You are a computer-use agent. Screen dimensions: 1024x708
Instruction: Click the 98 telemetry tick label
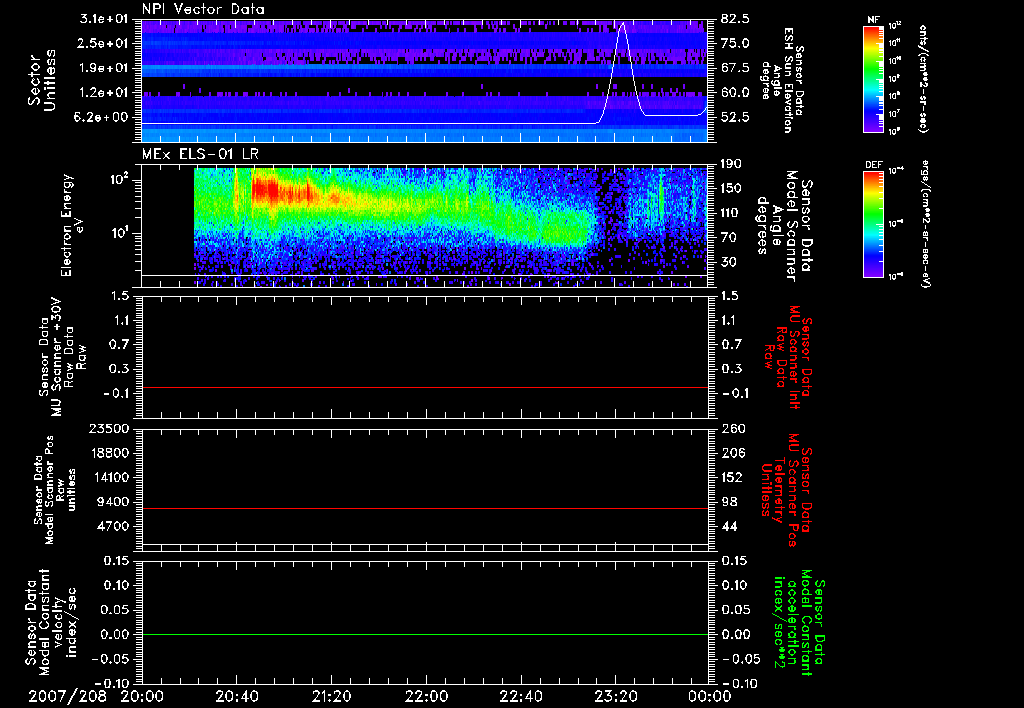pos(729,502)
